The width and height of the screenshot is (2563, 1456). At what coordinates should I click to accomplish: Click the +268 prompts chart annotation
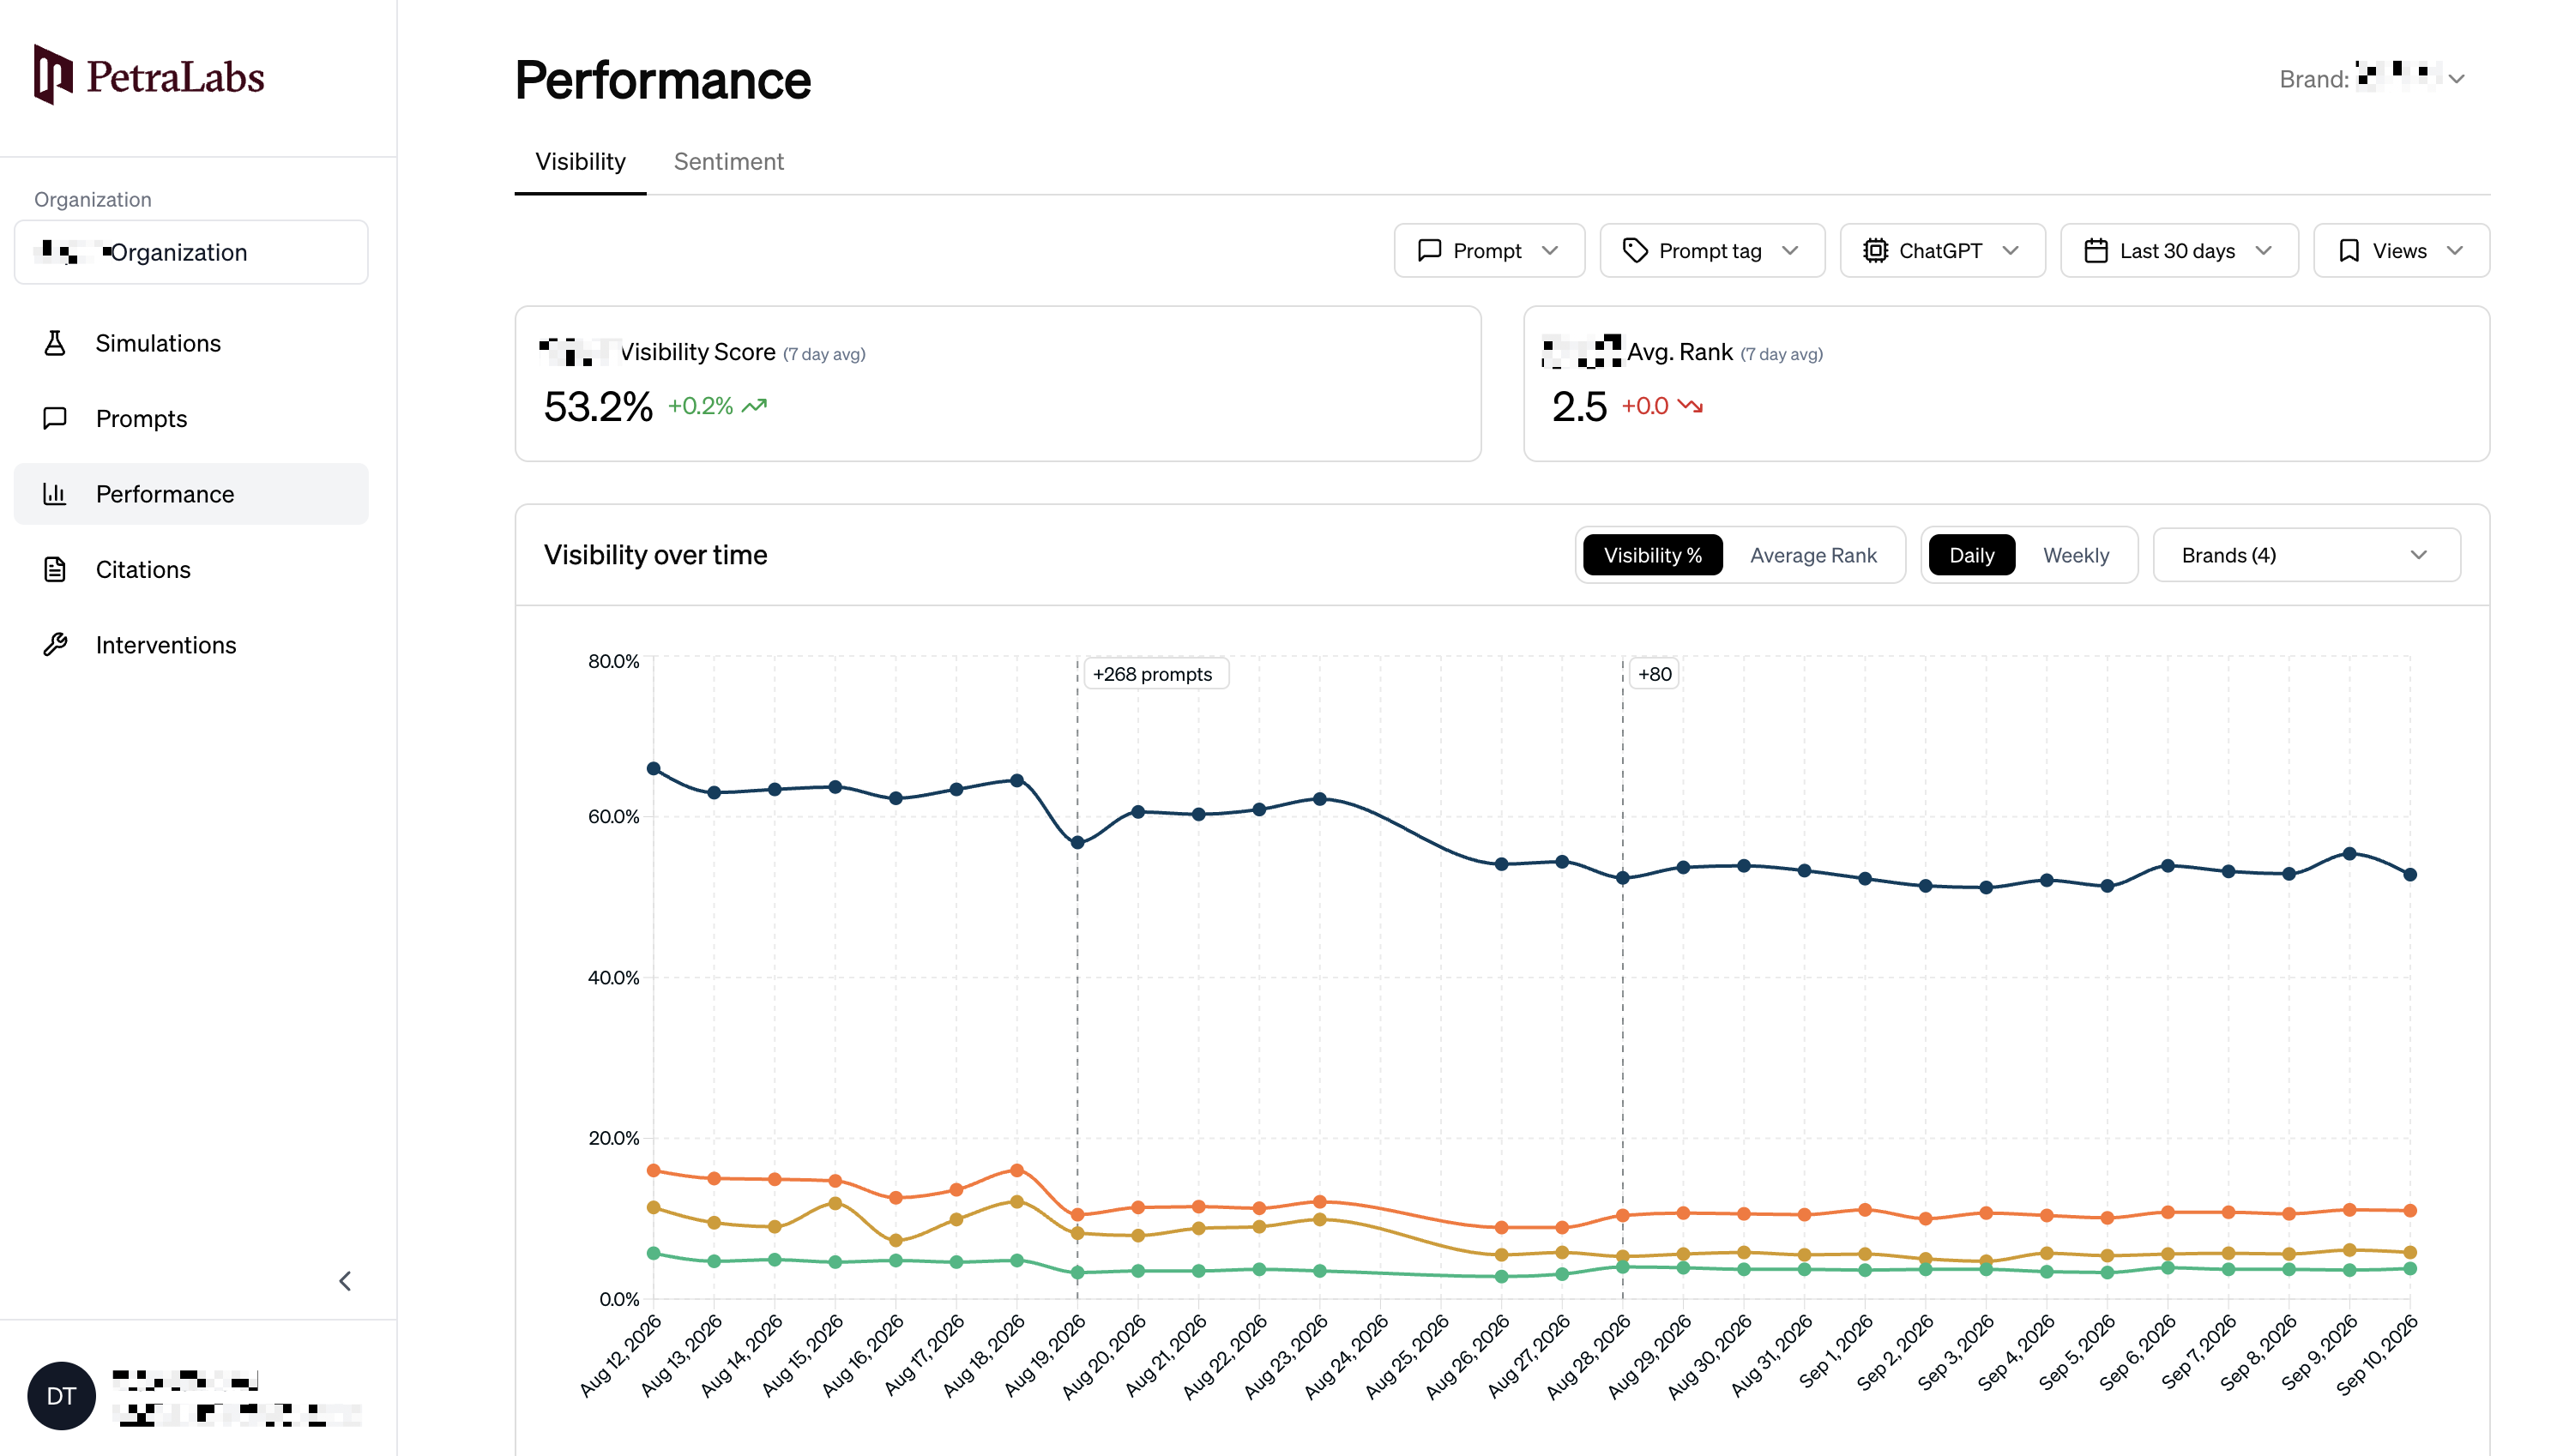click(x=1155, y=673)
